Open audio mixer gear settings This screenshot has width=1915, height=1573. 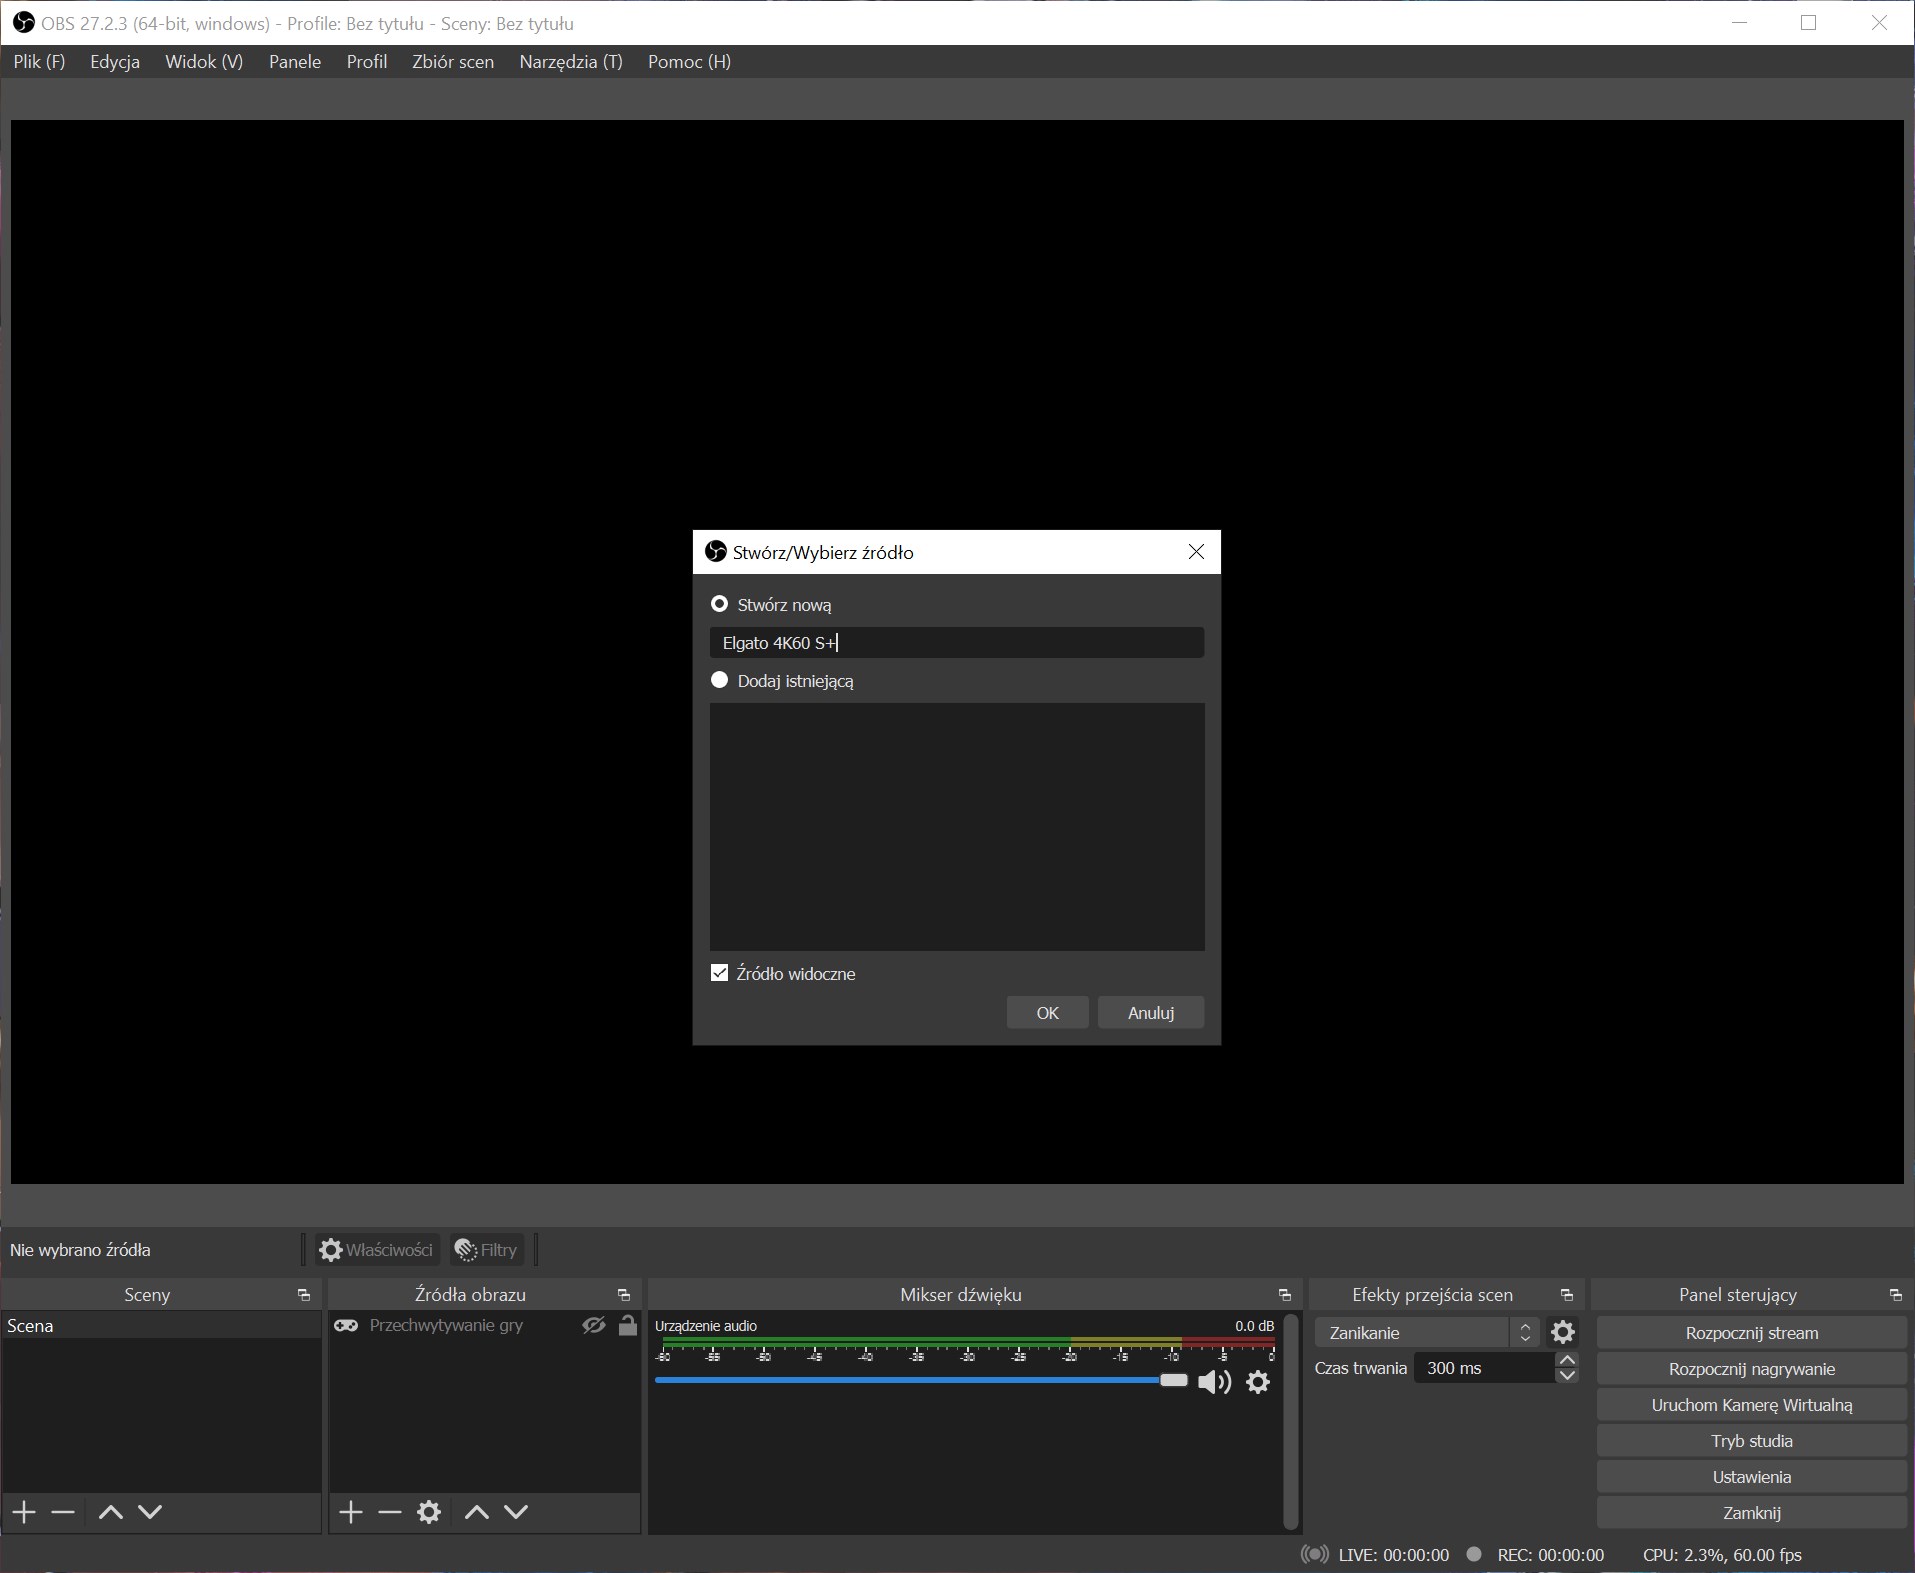[x=1258, y=1382]
